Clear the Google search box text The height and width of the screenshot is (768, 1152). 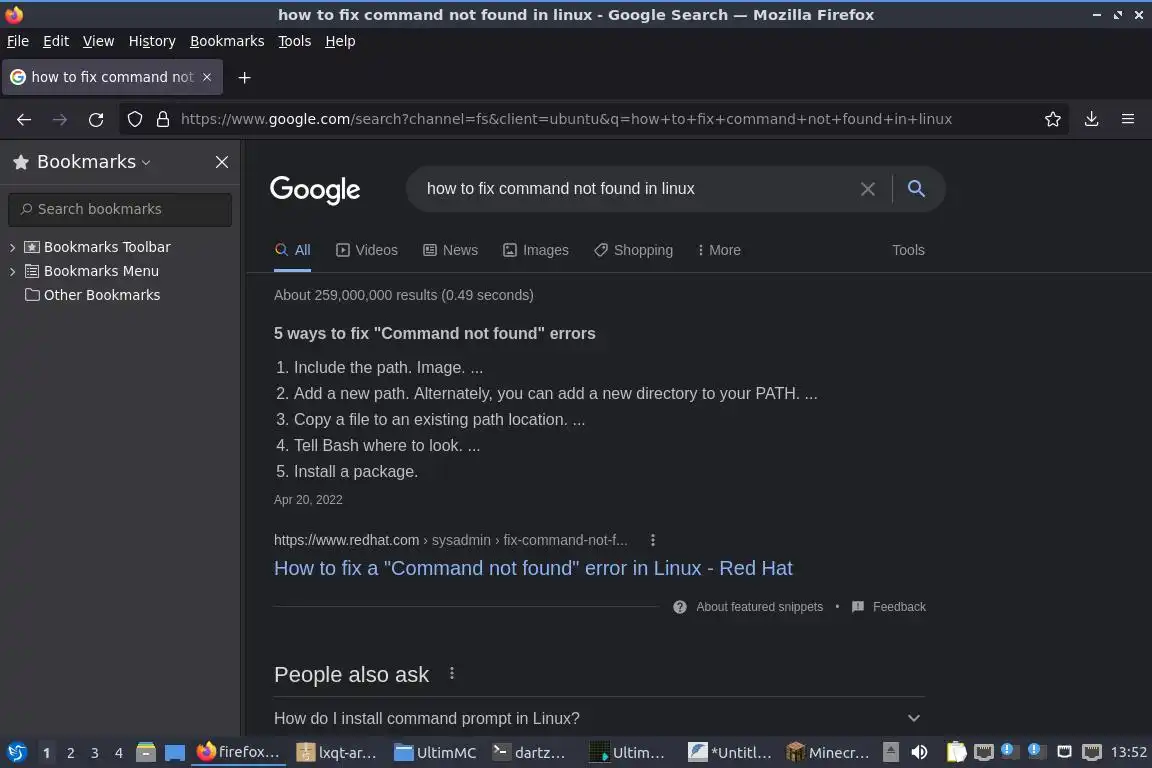coord(868,189)
